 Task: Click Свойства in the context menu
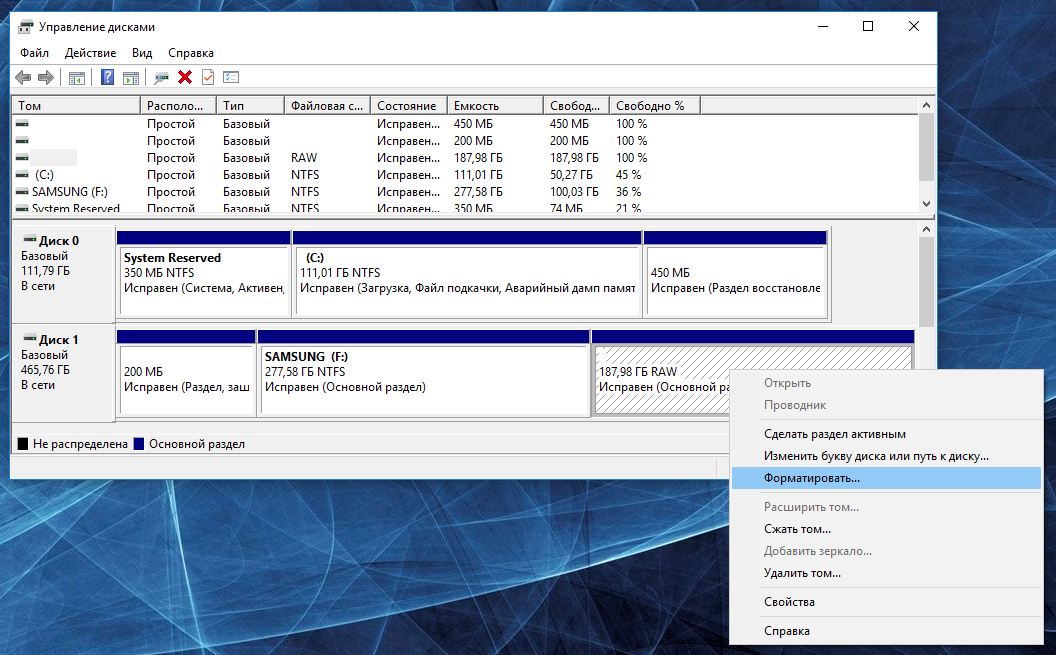click(x=789, y=602)
